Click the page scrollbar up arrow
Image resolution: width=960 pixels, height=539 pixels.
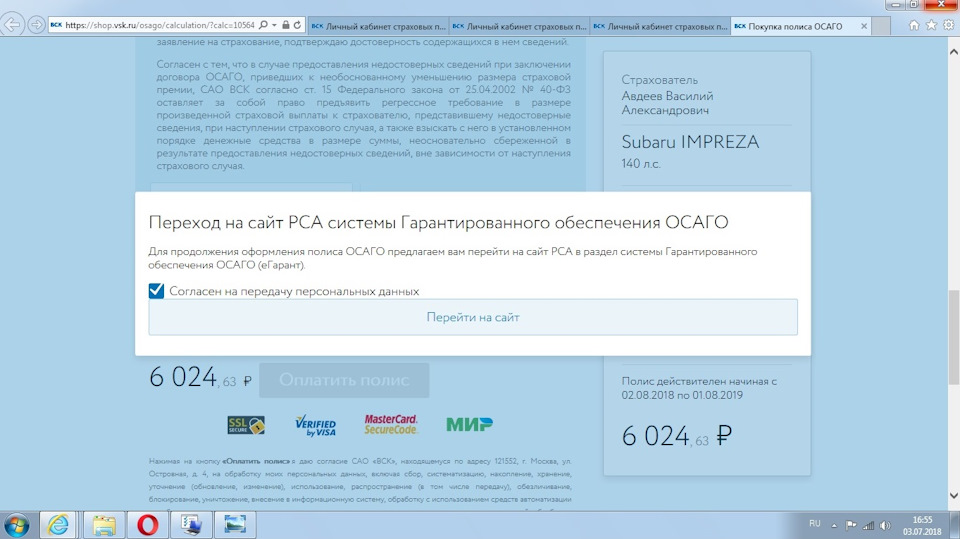(x=953, y=52)
